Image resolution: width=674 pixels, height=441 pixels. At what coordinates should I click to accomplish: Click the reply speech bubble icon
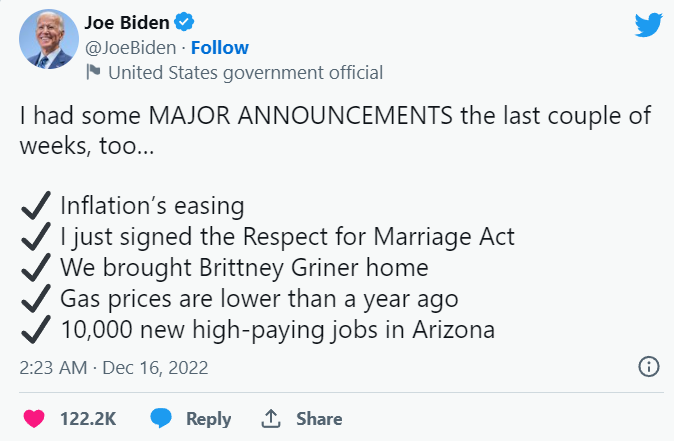162,419
